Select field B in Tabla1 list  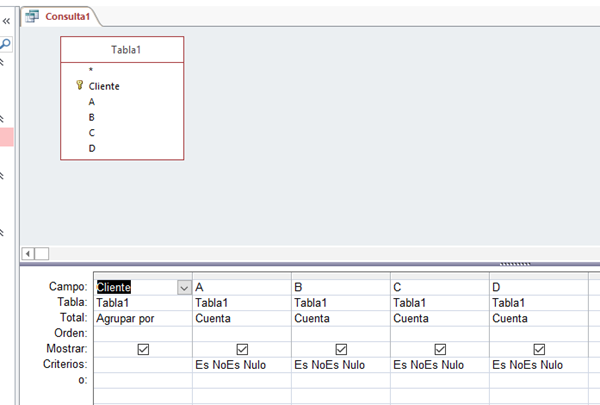tap(91, 118)
